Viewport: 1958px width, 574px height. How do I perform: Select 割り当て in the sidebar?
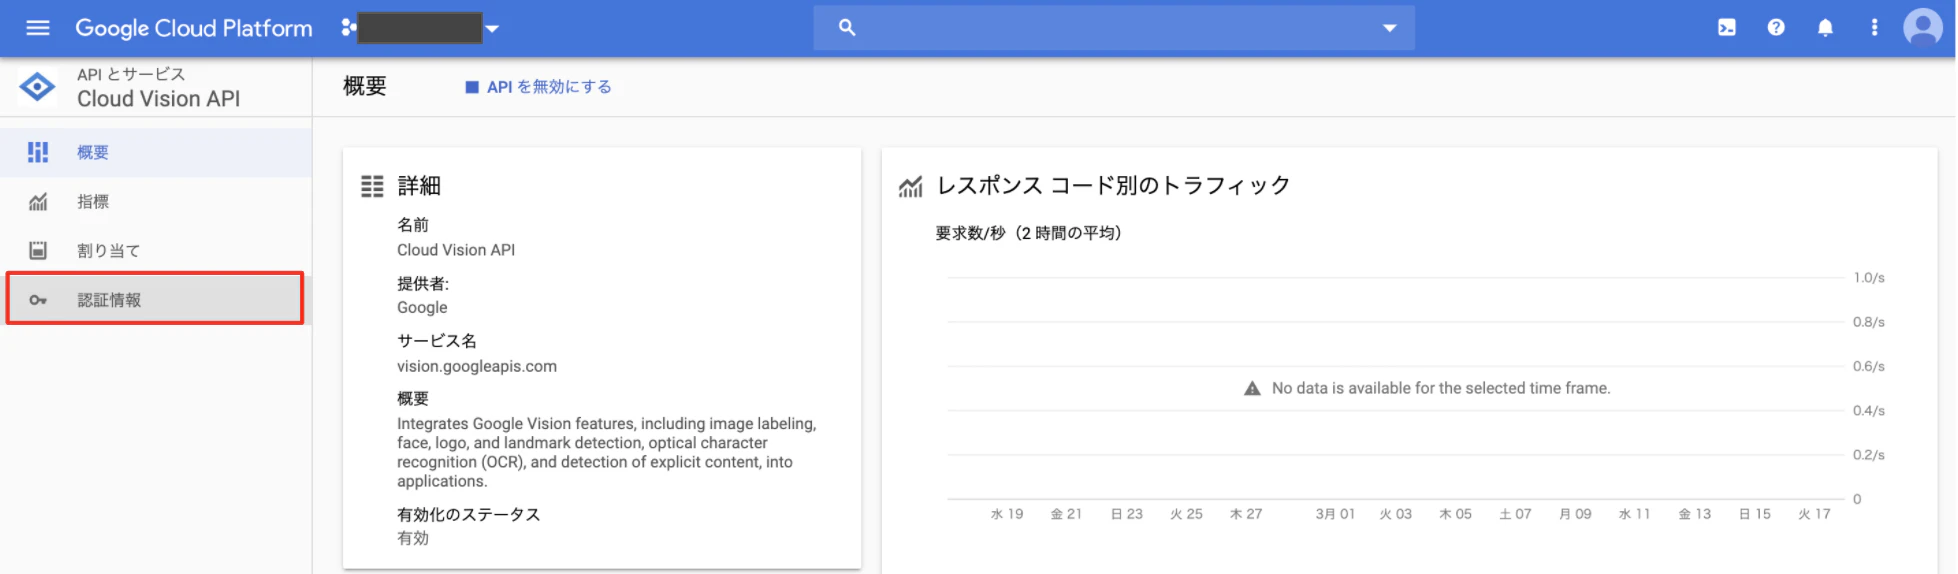pyautogui.click(x=156, y=250)
